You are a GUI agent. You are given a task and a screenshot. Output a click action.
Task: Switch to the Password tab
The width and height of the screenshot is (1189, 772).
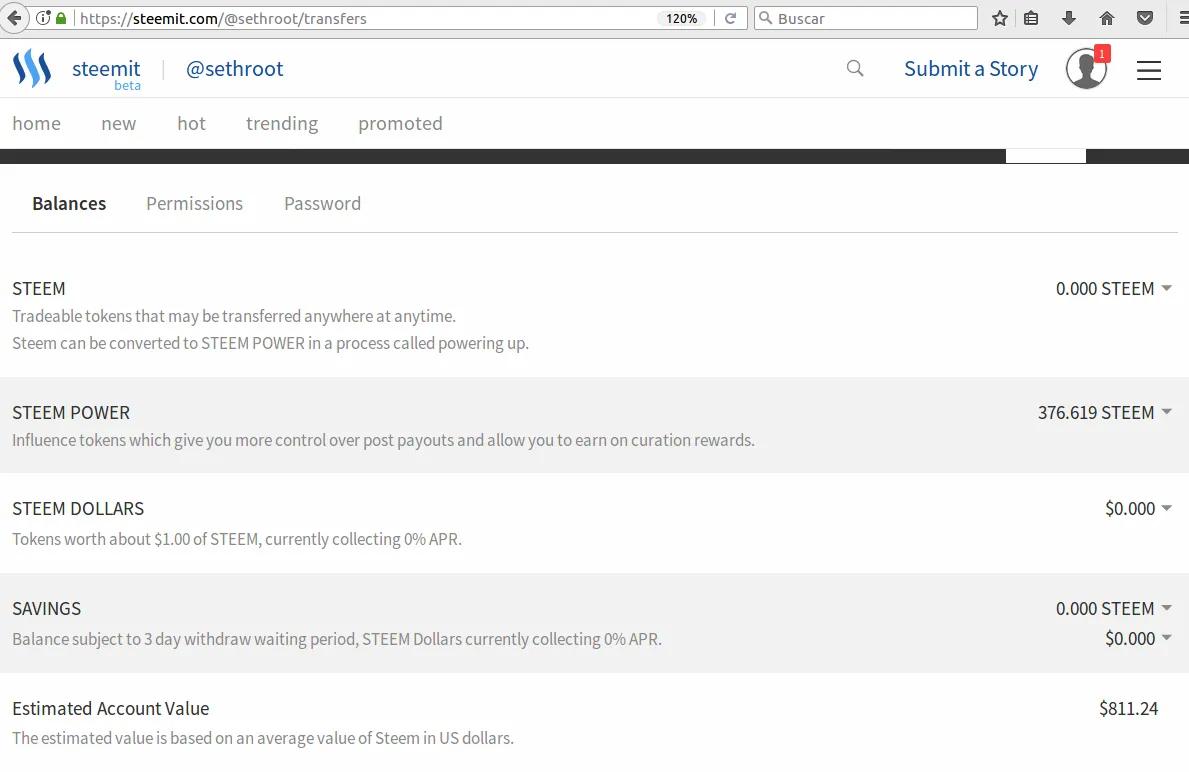pyautogui.click(x=322, y=203)
